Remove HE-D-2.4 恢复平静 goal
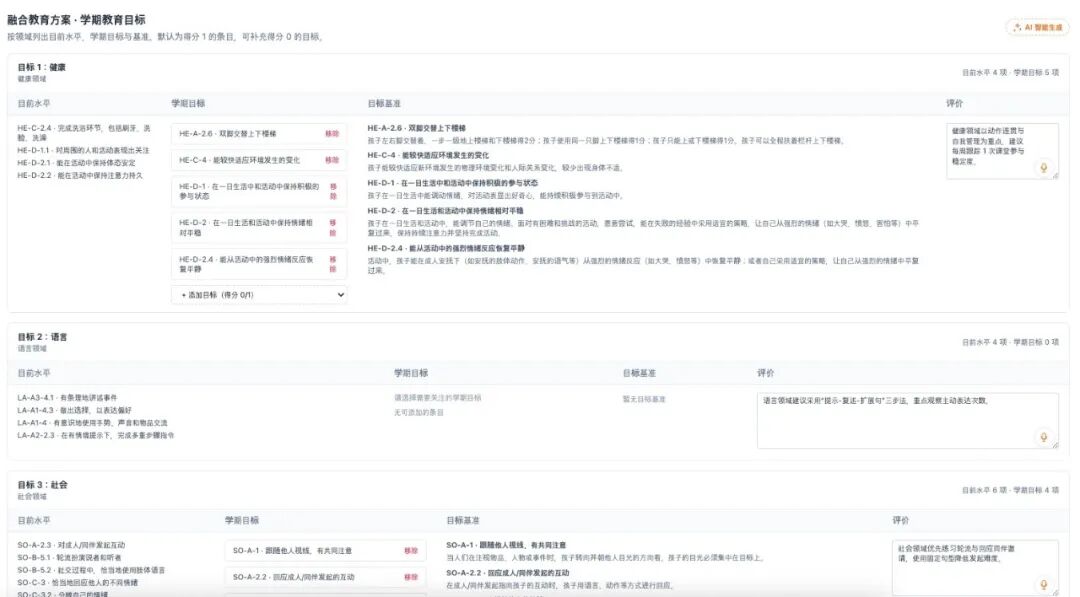Image resolution: width=1080 pixels, height=597 pixels. pyautogui.click(x=333, y=264)
